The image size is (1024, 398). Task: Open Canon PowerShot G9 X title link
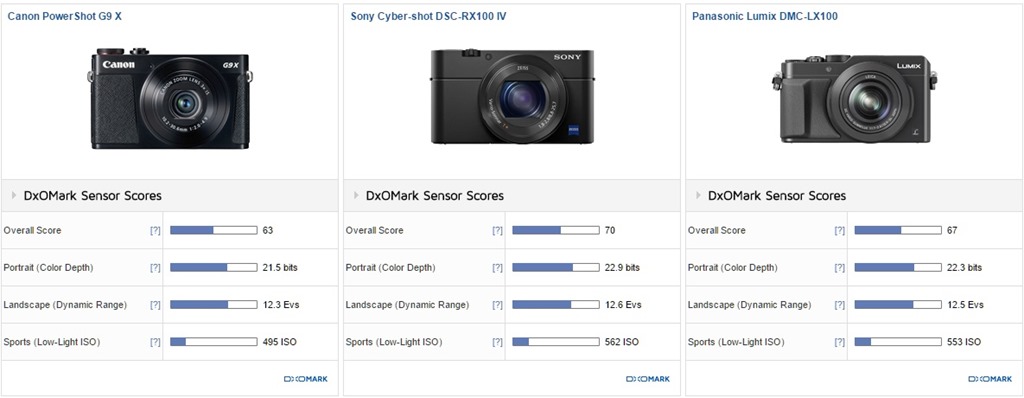pyautogui.click(x=65, y=16)
